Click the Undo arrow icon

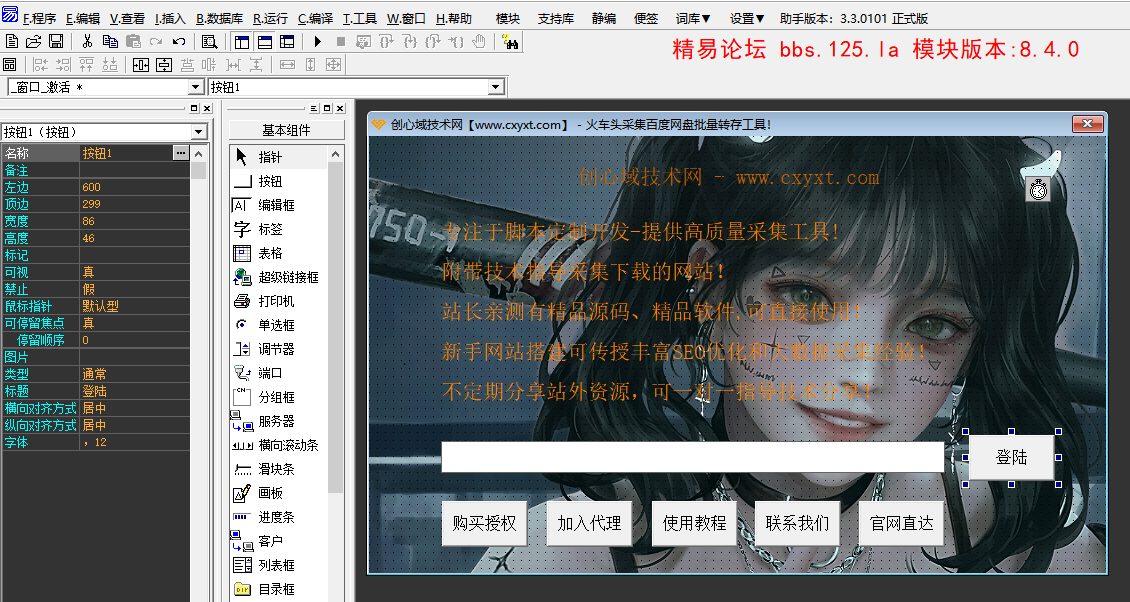[179, 42]
